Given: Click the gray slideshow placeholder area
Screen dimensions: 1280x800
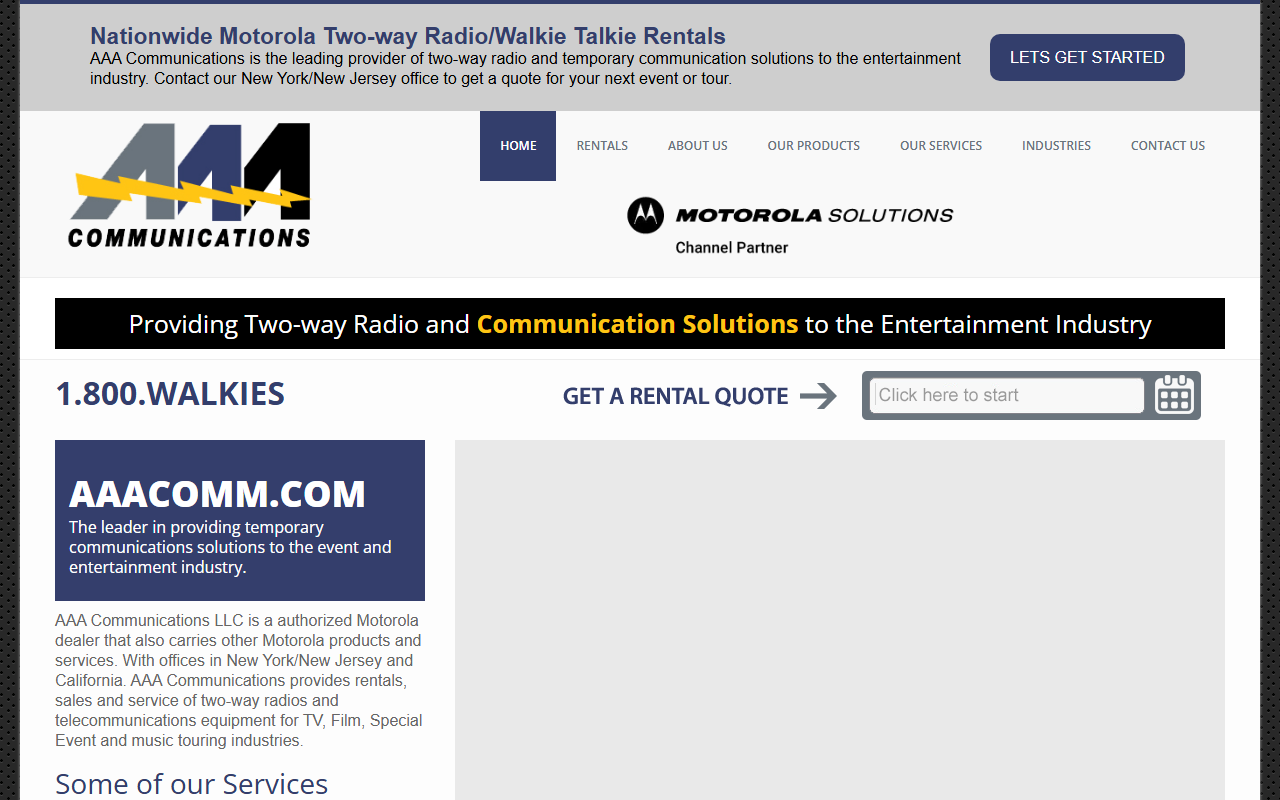Looking at the screenshot, I should 840,620.
